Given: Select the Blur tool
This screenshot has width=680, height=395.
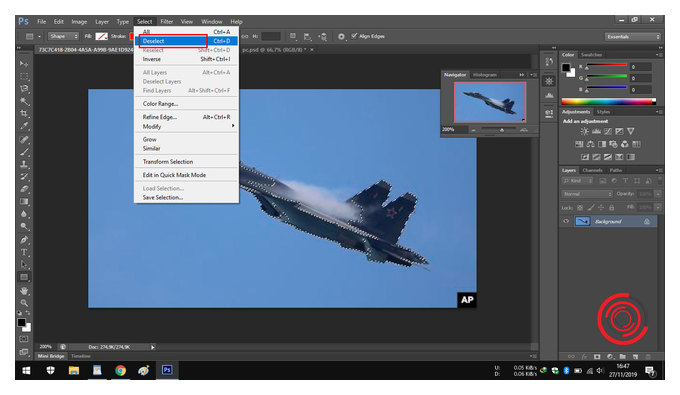Looking at the screenshot, I should coord(24,214).
